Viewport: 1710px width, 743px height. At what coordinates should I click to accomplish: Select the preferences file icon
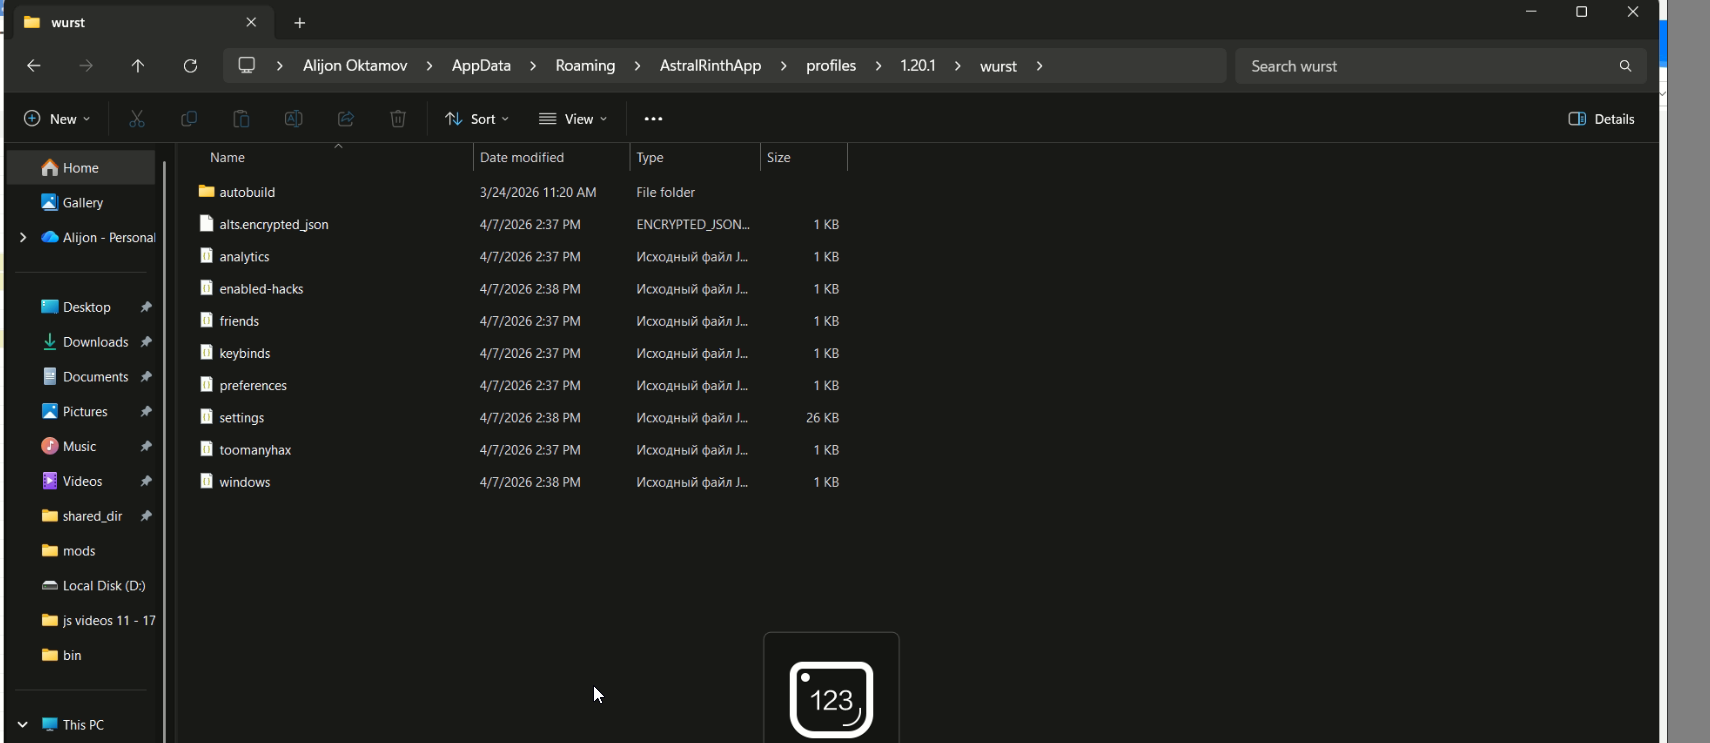206,384
